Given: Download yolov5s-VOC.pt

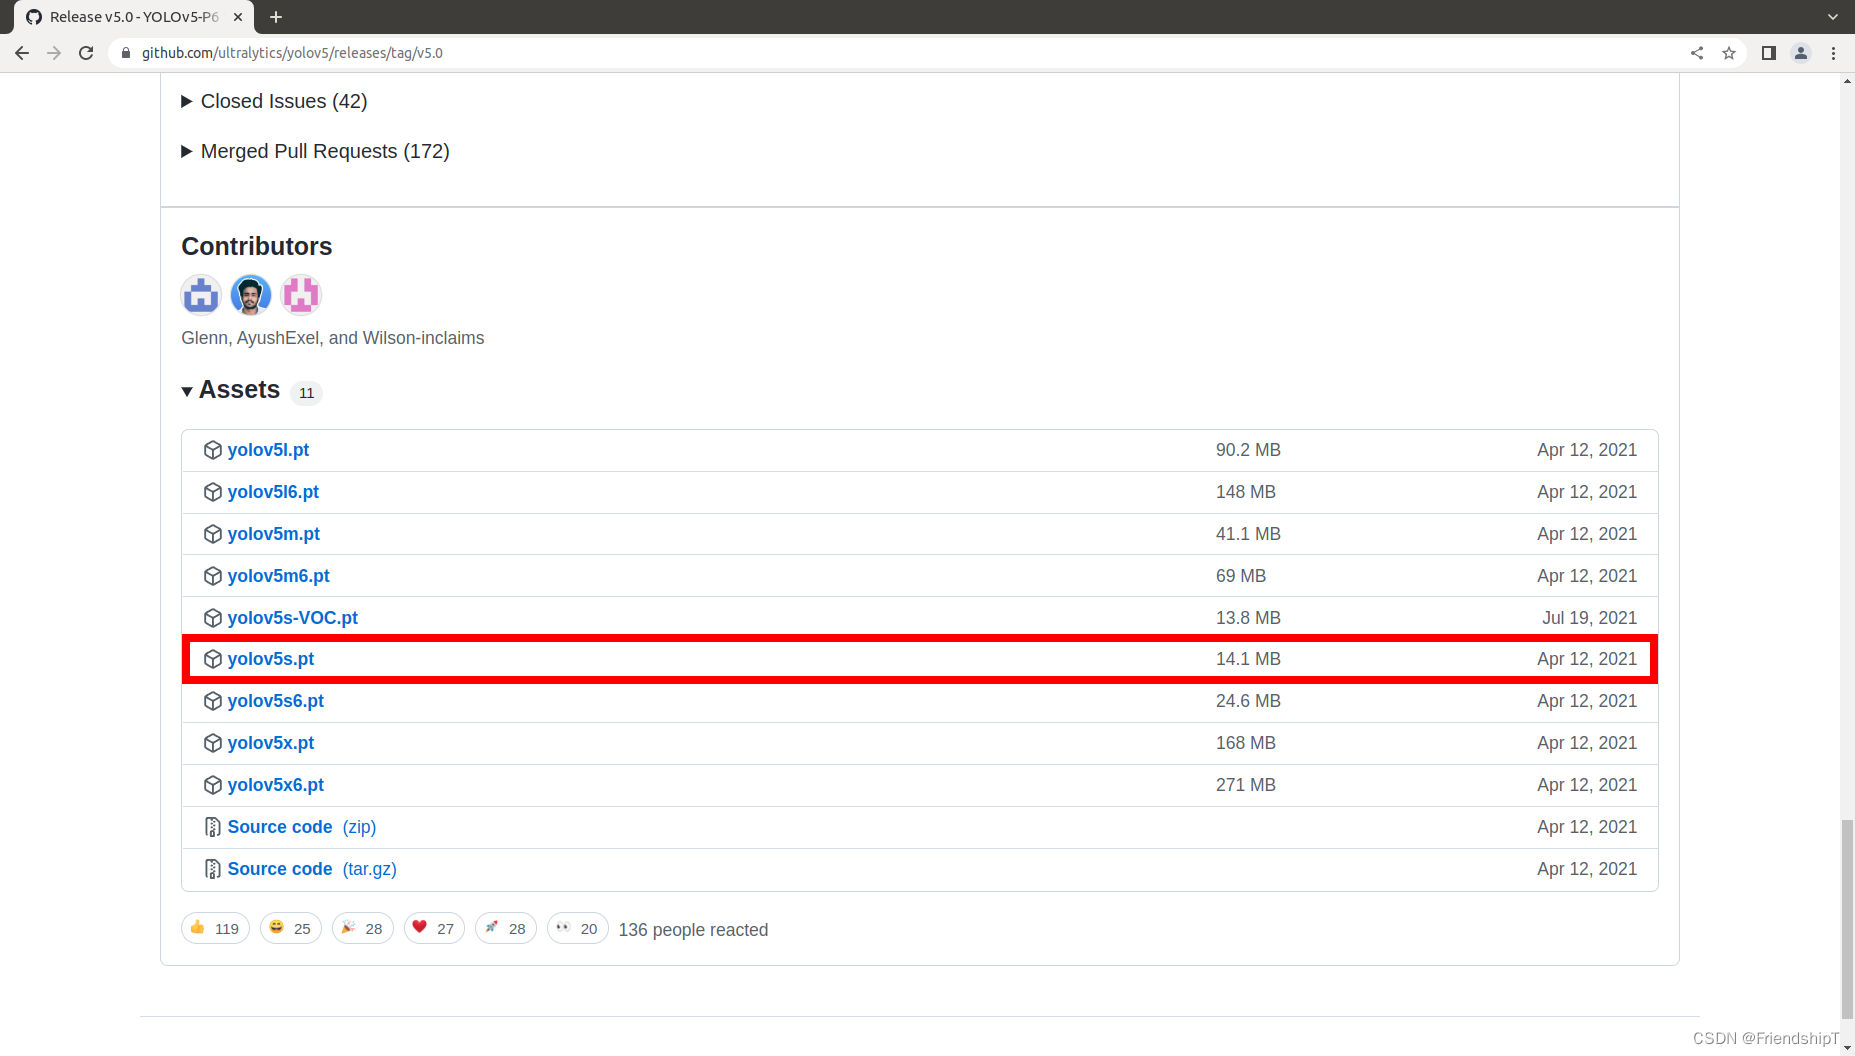Looking at the screenshot, I should [292, 618].
